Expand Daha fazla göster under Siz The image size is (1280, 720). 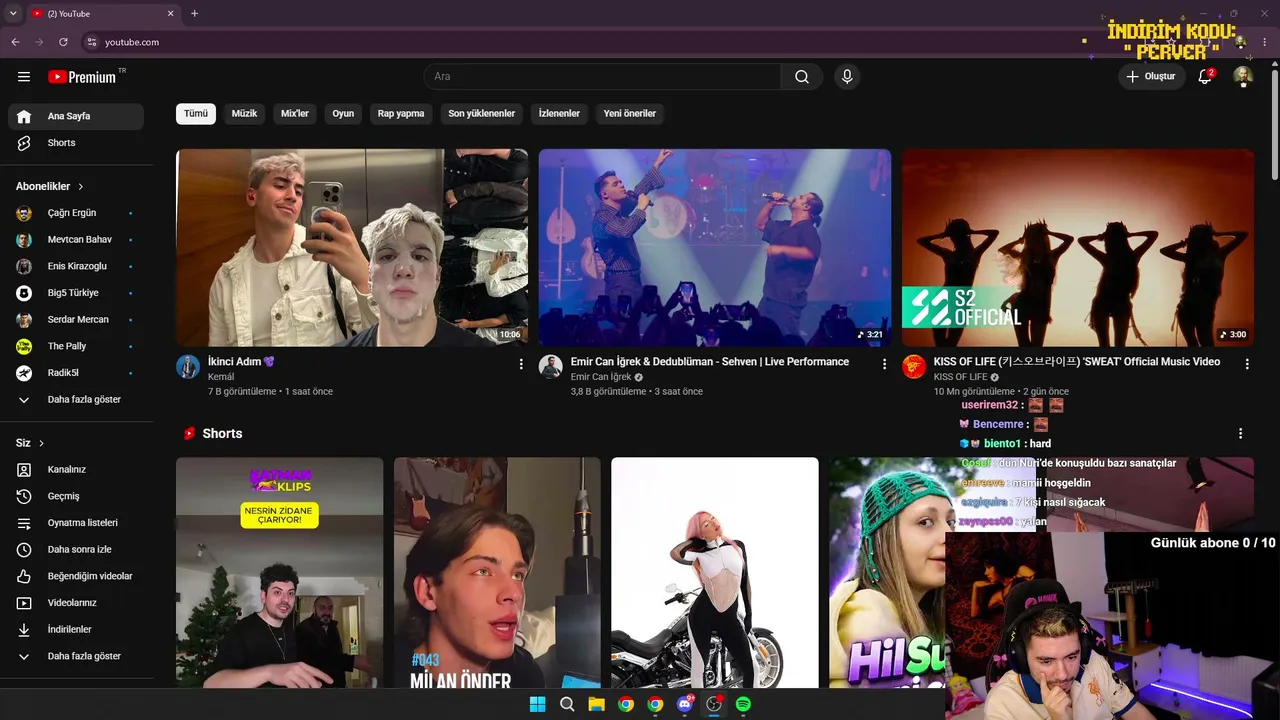click(76, 657)
